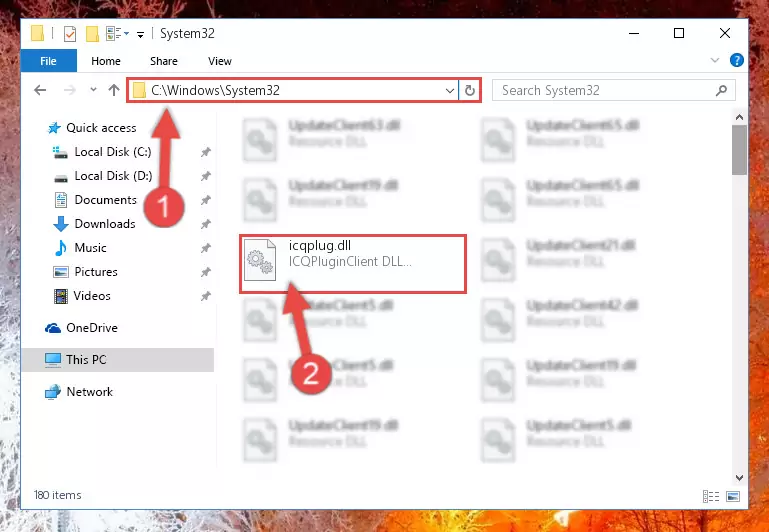This screenshot has width=769, height=532.
Task: Open Pictures in the sidebar
Action: [85, 272]
